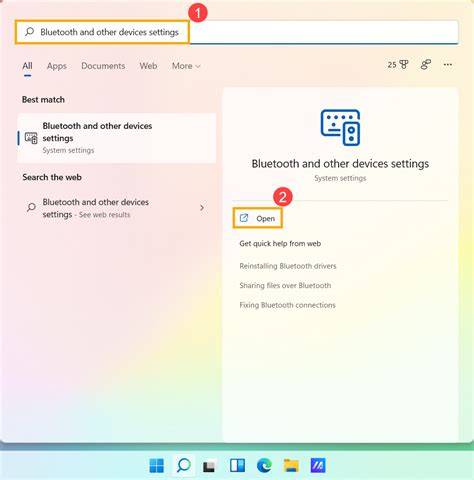
Task: Open Task View from taskbar
Action: (x=210, y=466)
